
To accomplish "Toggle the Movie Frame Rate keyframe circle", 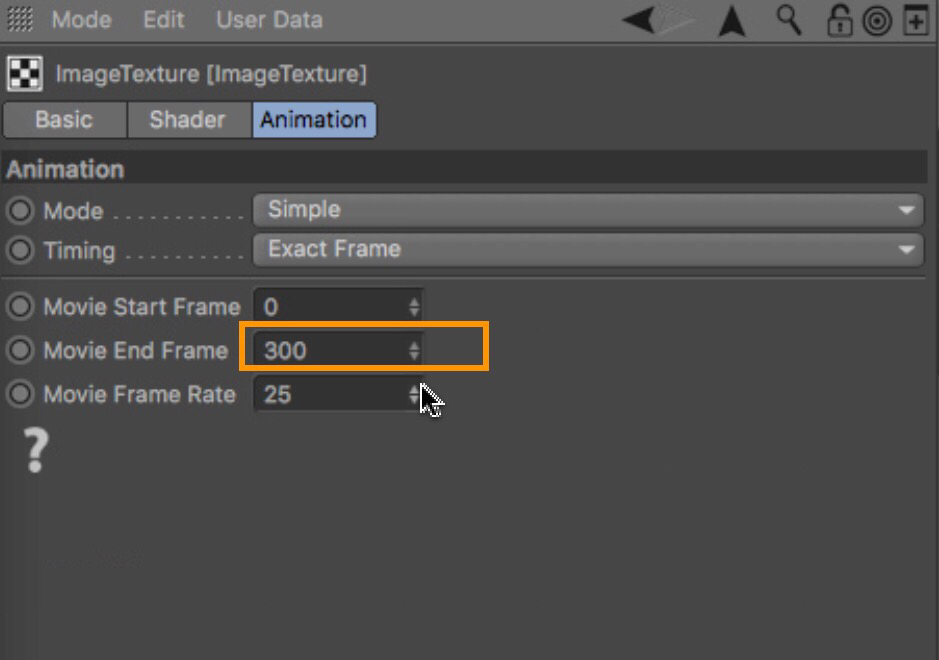I will [x=19, y=394].
